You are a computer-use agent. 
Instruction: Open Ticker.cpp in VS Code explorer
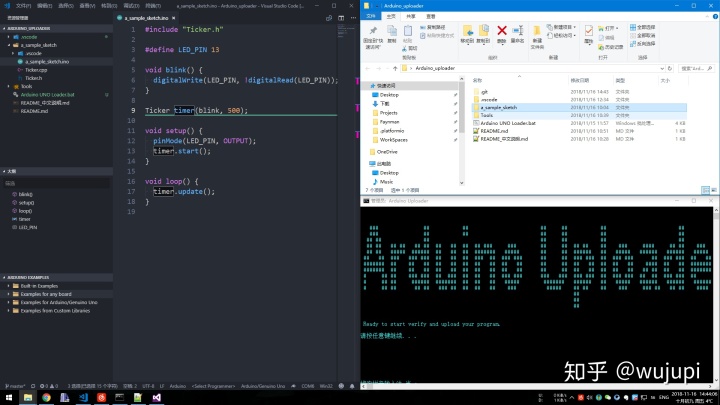[36, 70]
